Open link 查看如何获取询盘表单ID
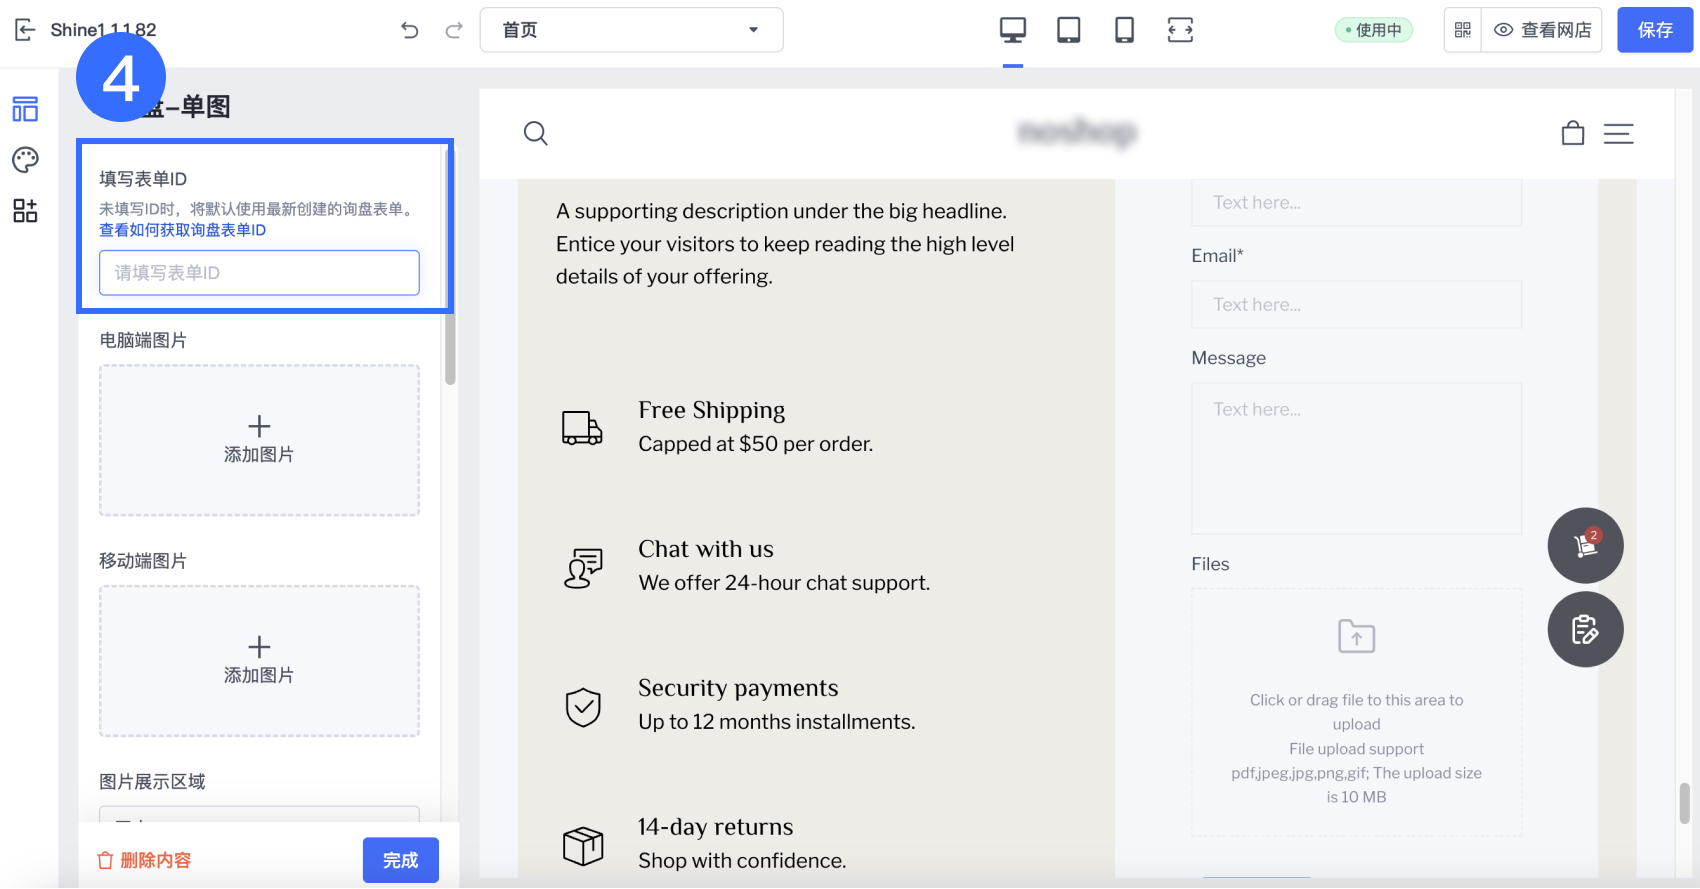Viewport: 1700px width, 889px height. coord(182,230)
